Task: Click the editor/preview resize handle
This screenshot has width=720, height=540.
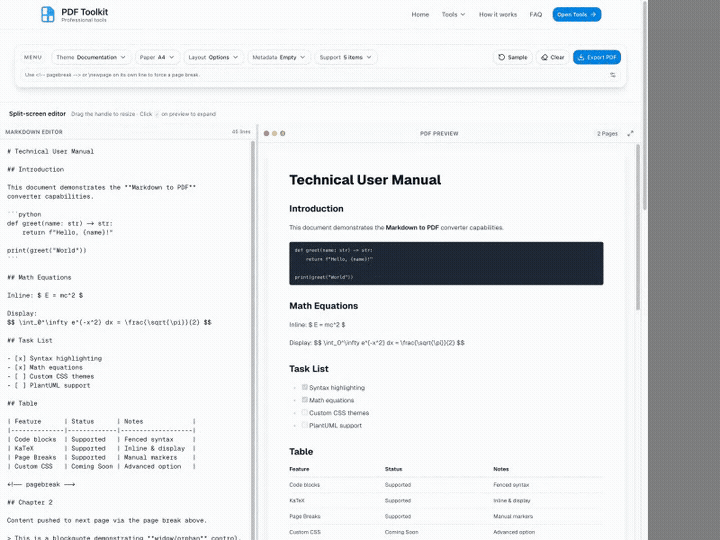Action: 257,332
